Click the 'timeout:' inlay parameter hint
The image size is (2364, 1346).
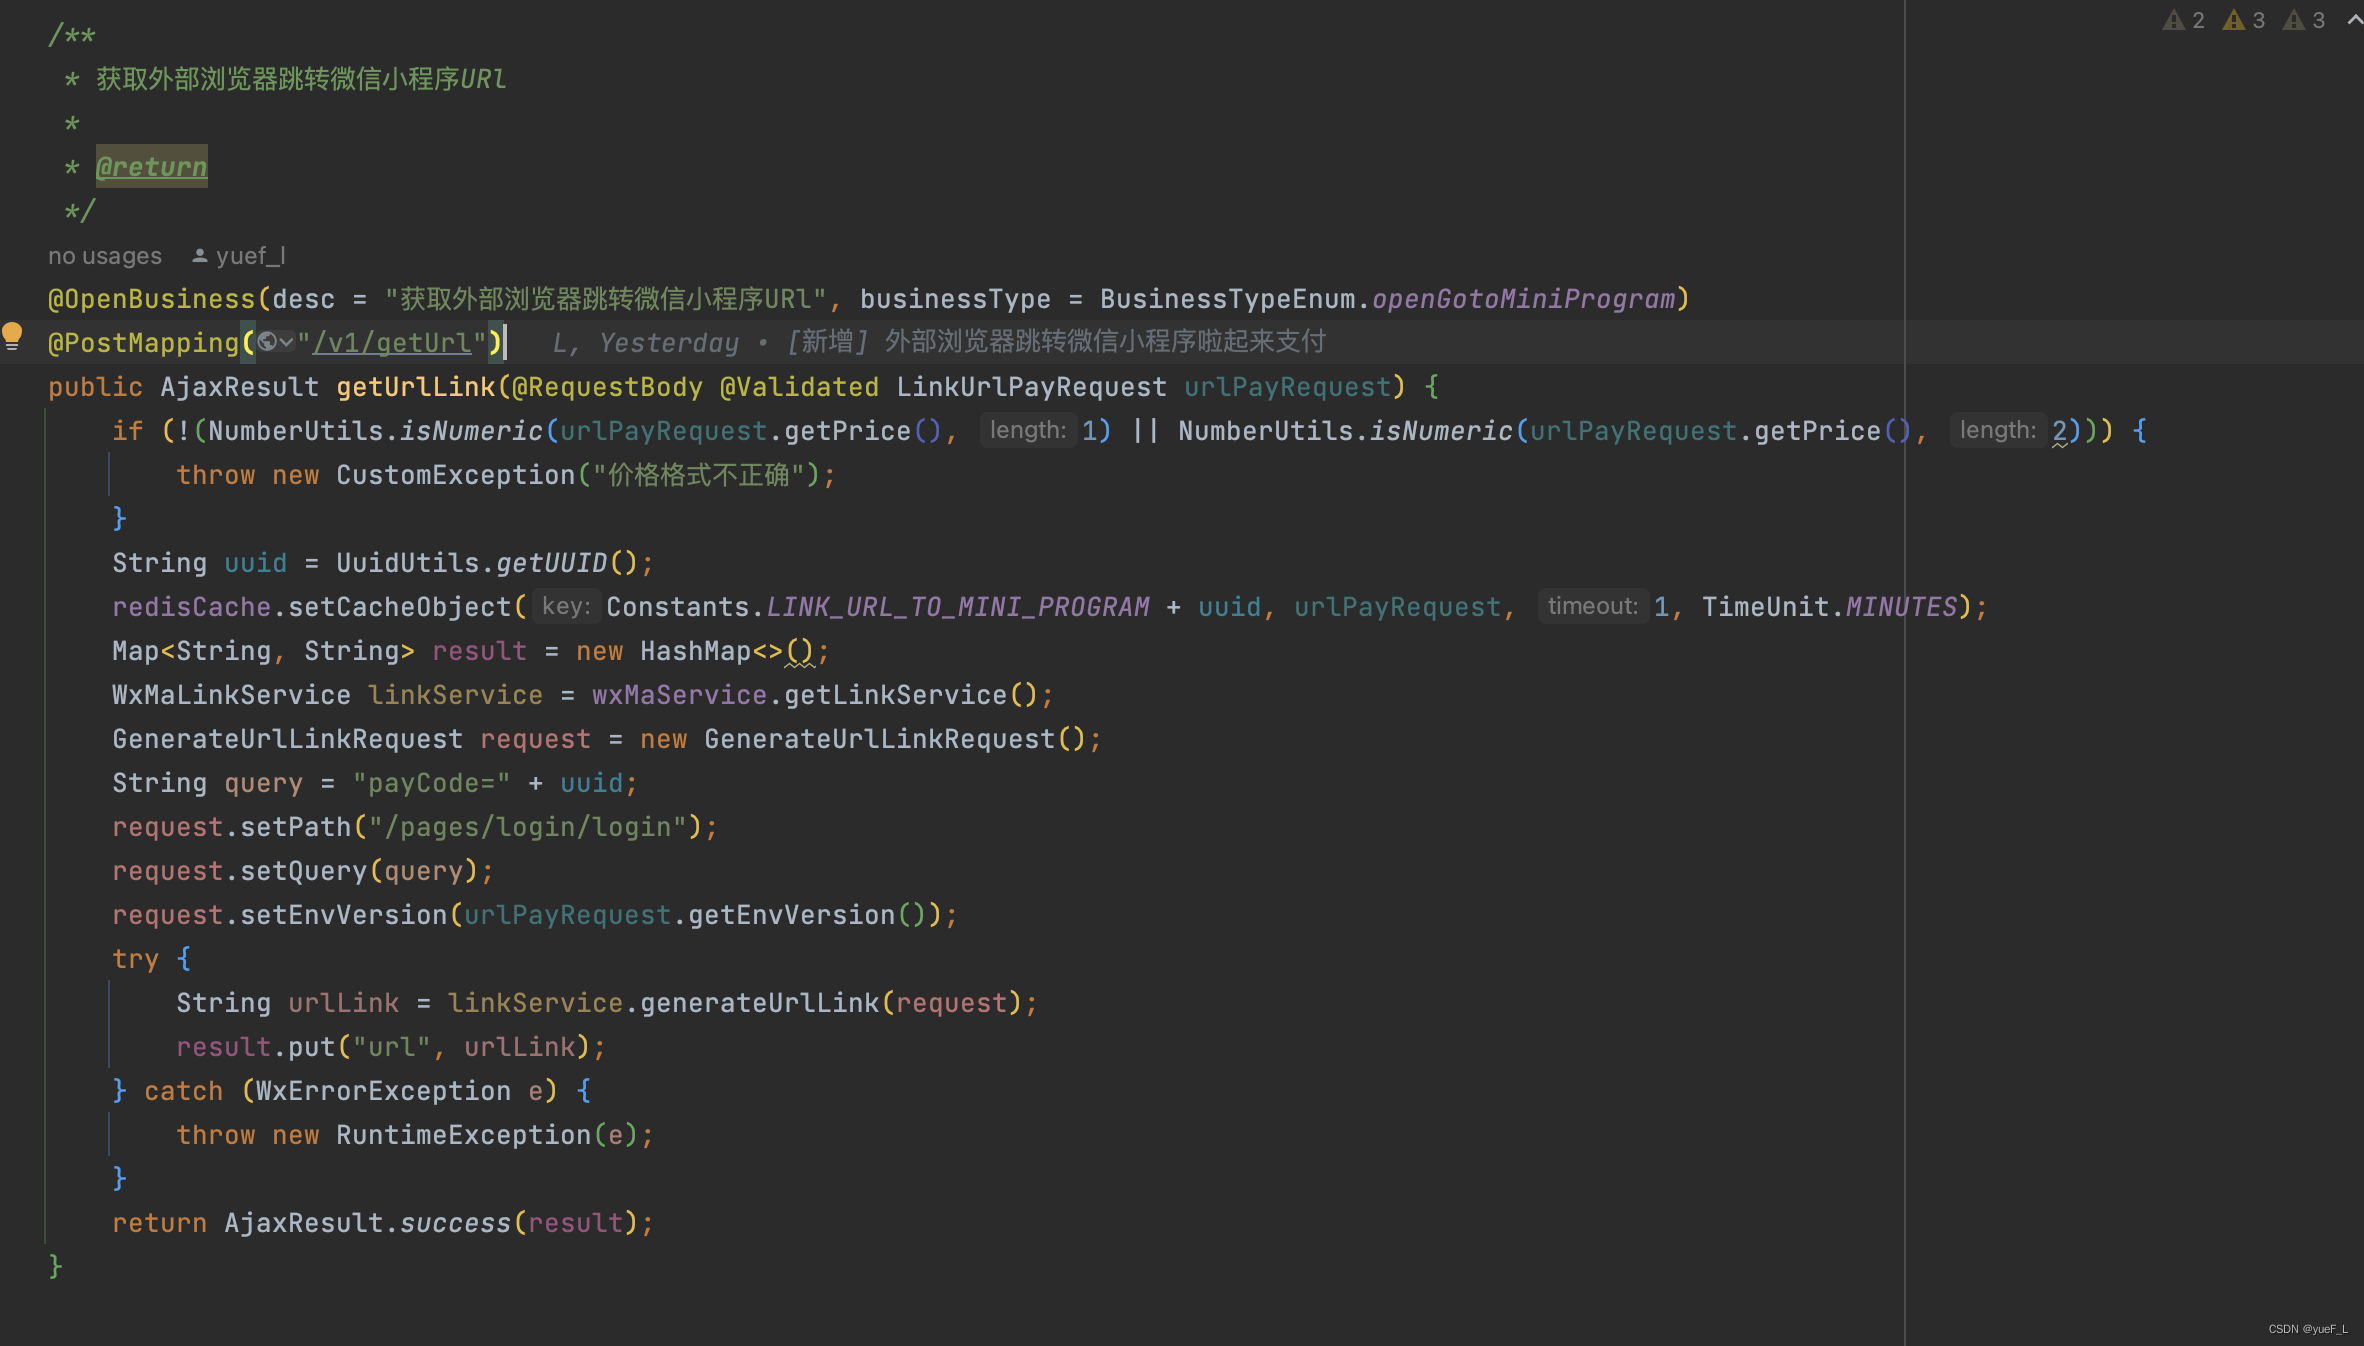(1592, 606)
